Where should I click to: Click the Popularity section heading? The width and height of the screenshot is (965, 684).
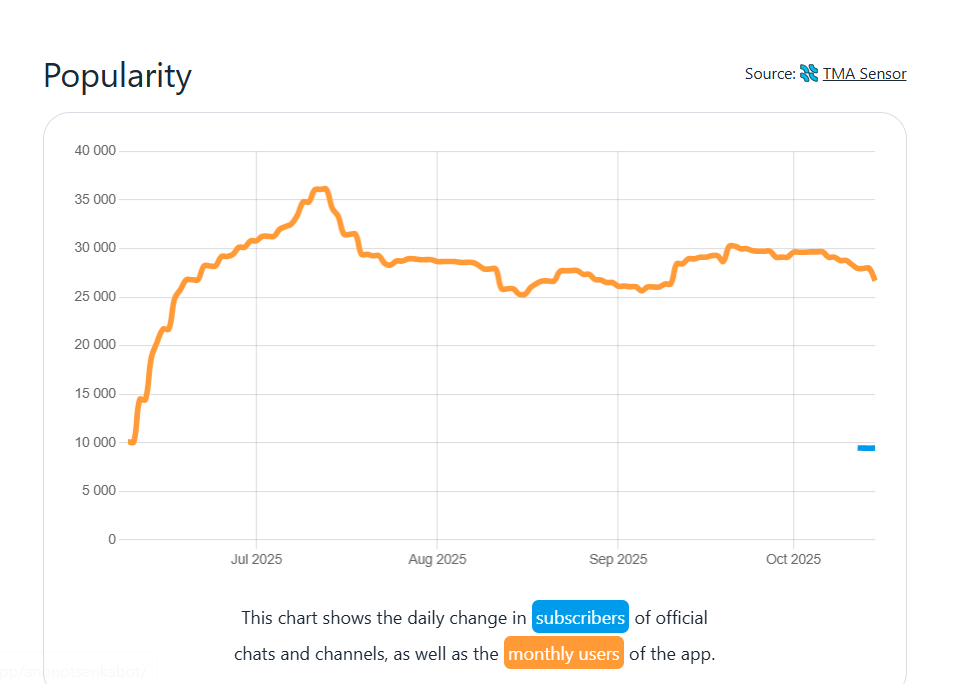[117, 76]
